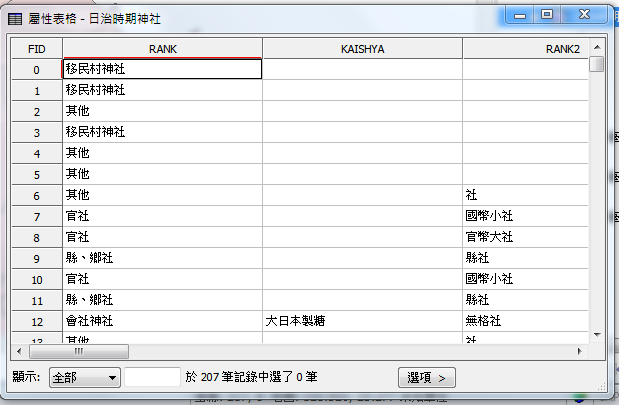Click the KAISHYA column header

point(362,48)
